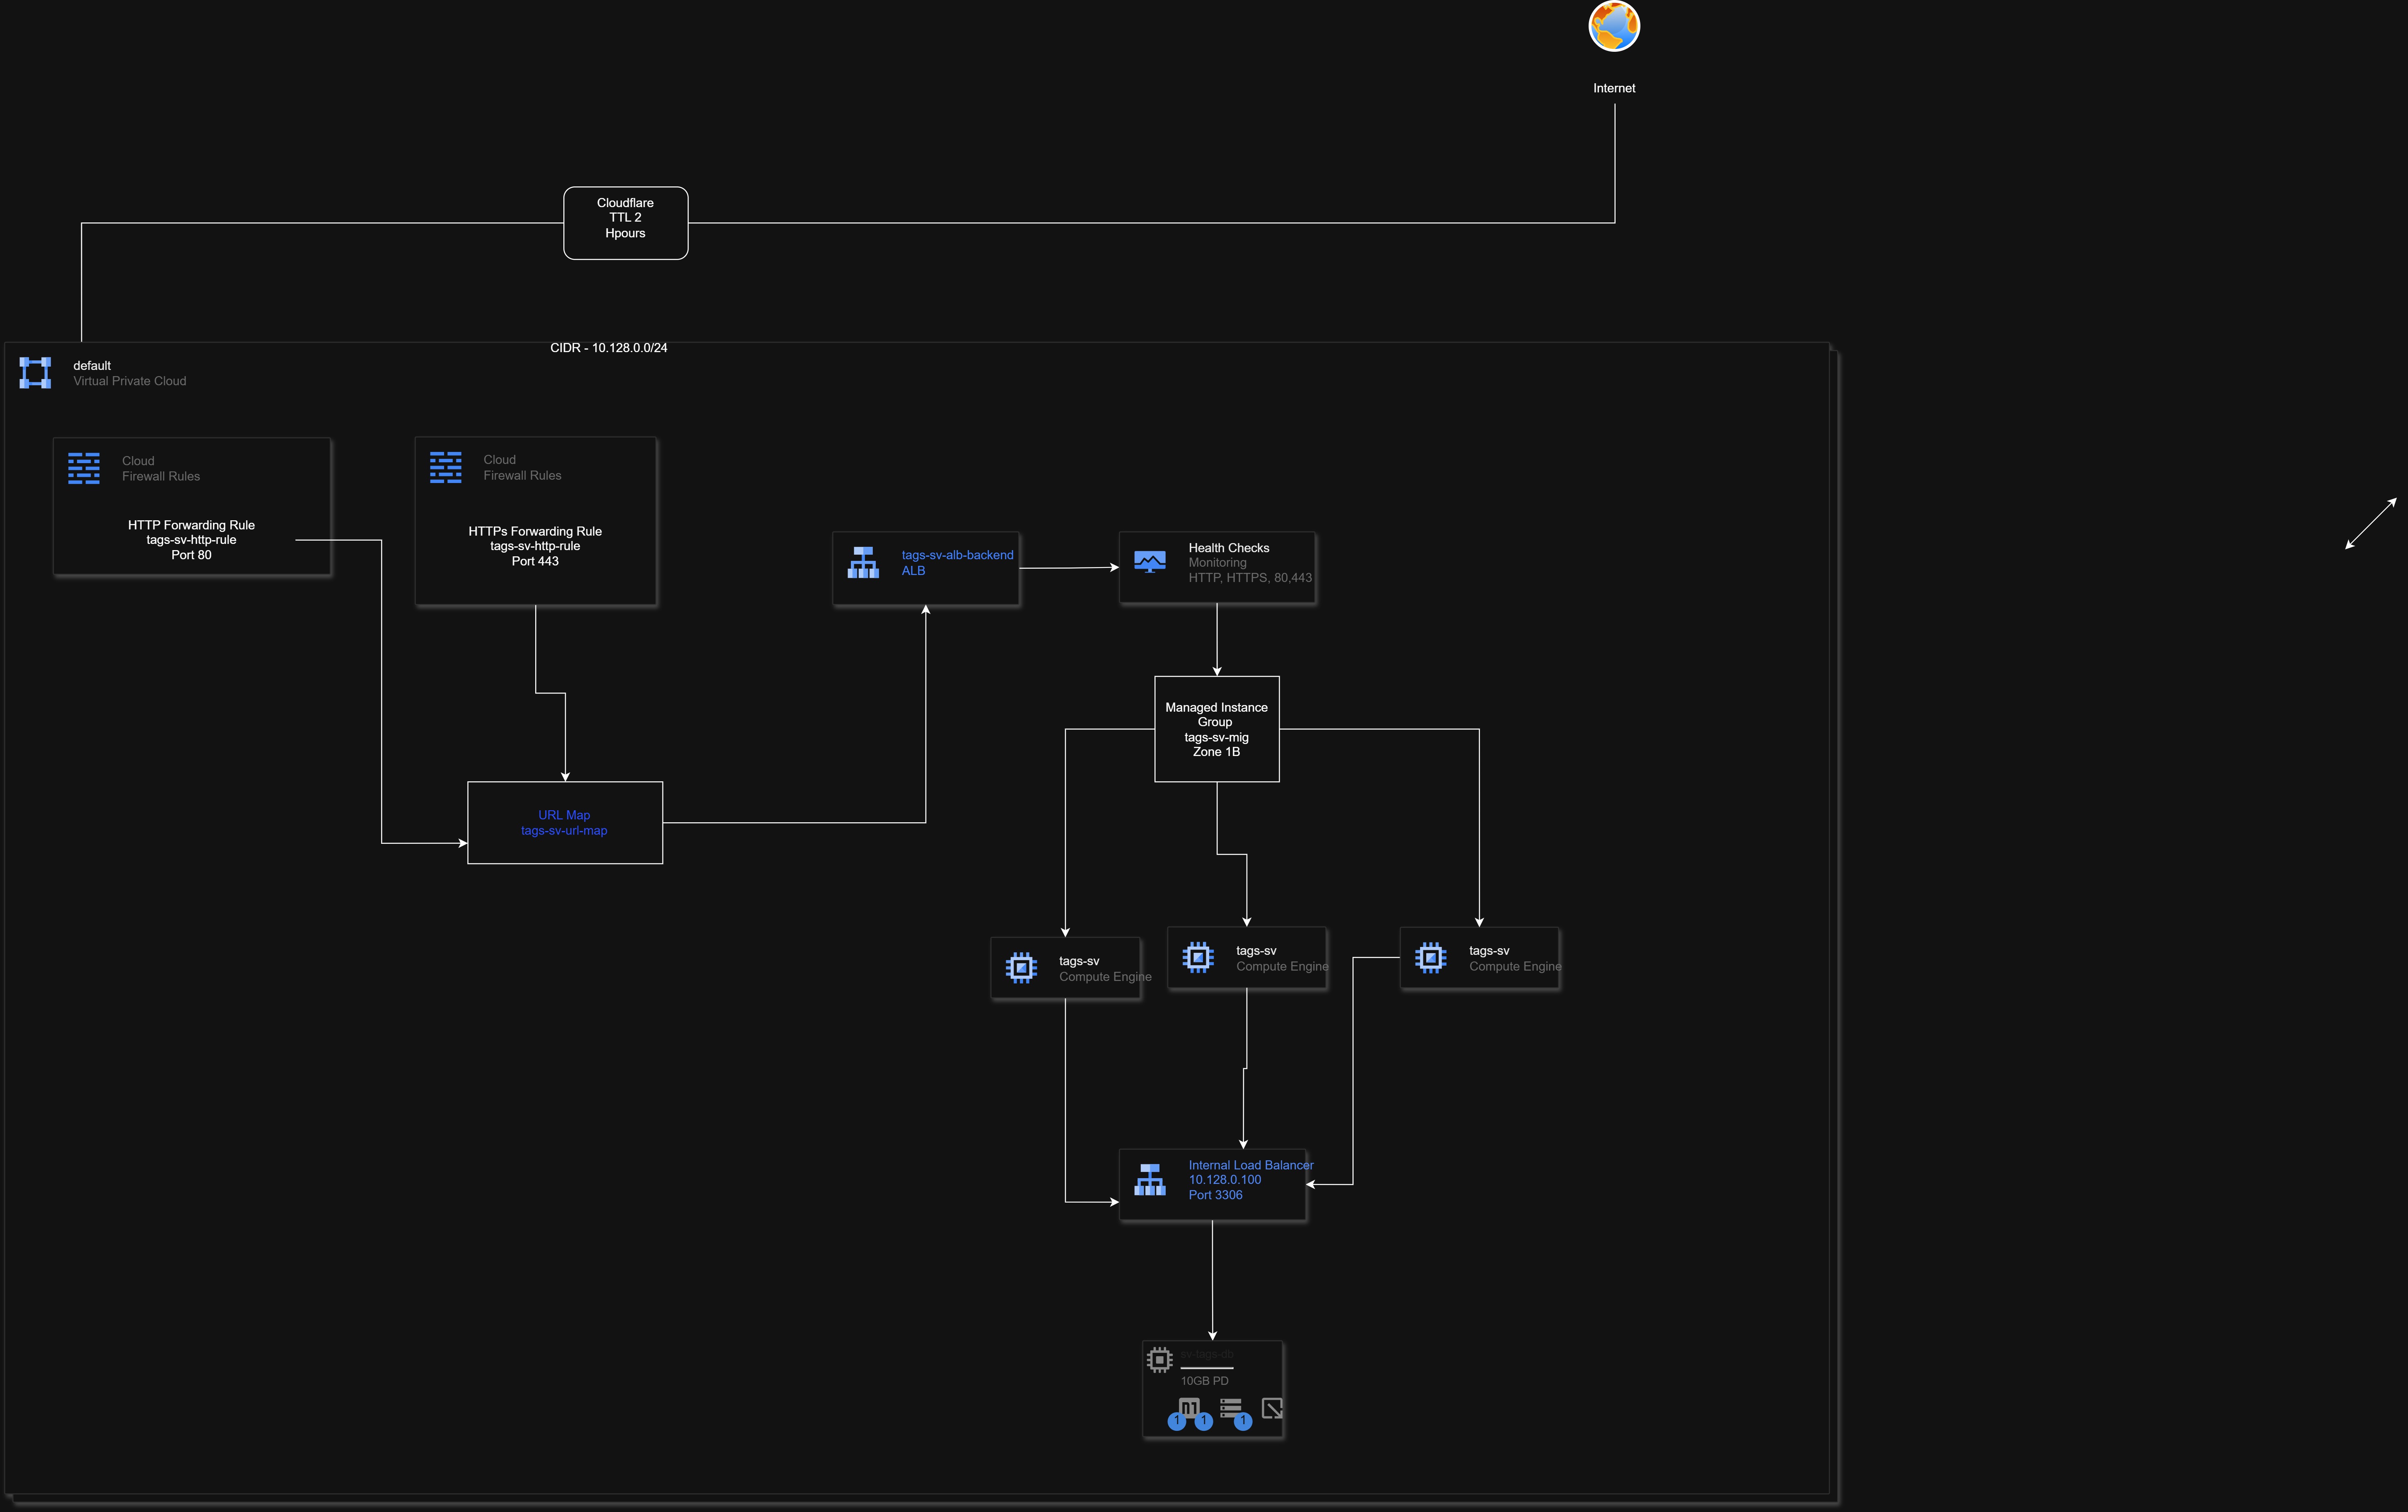Image resolution: width=2408 pixels, height=1512 pixels.
Task: Select the URL Map tags-sv-url-map box
Action: pyautogui.click(x=565, y=823)
